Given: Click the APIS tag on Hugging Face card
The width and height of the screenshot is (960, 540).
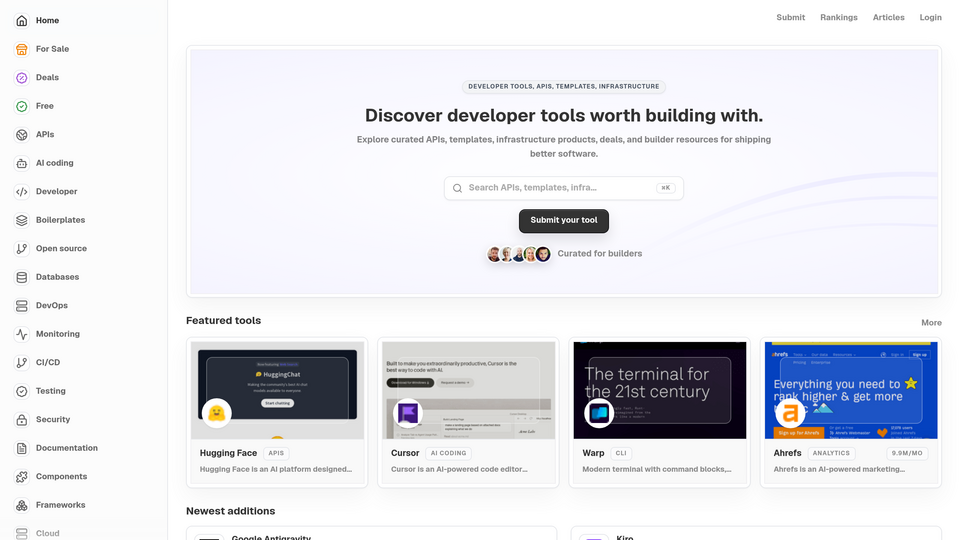Looking at the screenshot, I should pos(276,454).
